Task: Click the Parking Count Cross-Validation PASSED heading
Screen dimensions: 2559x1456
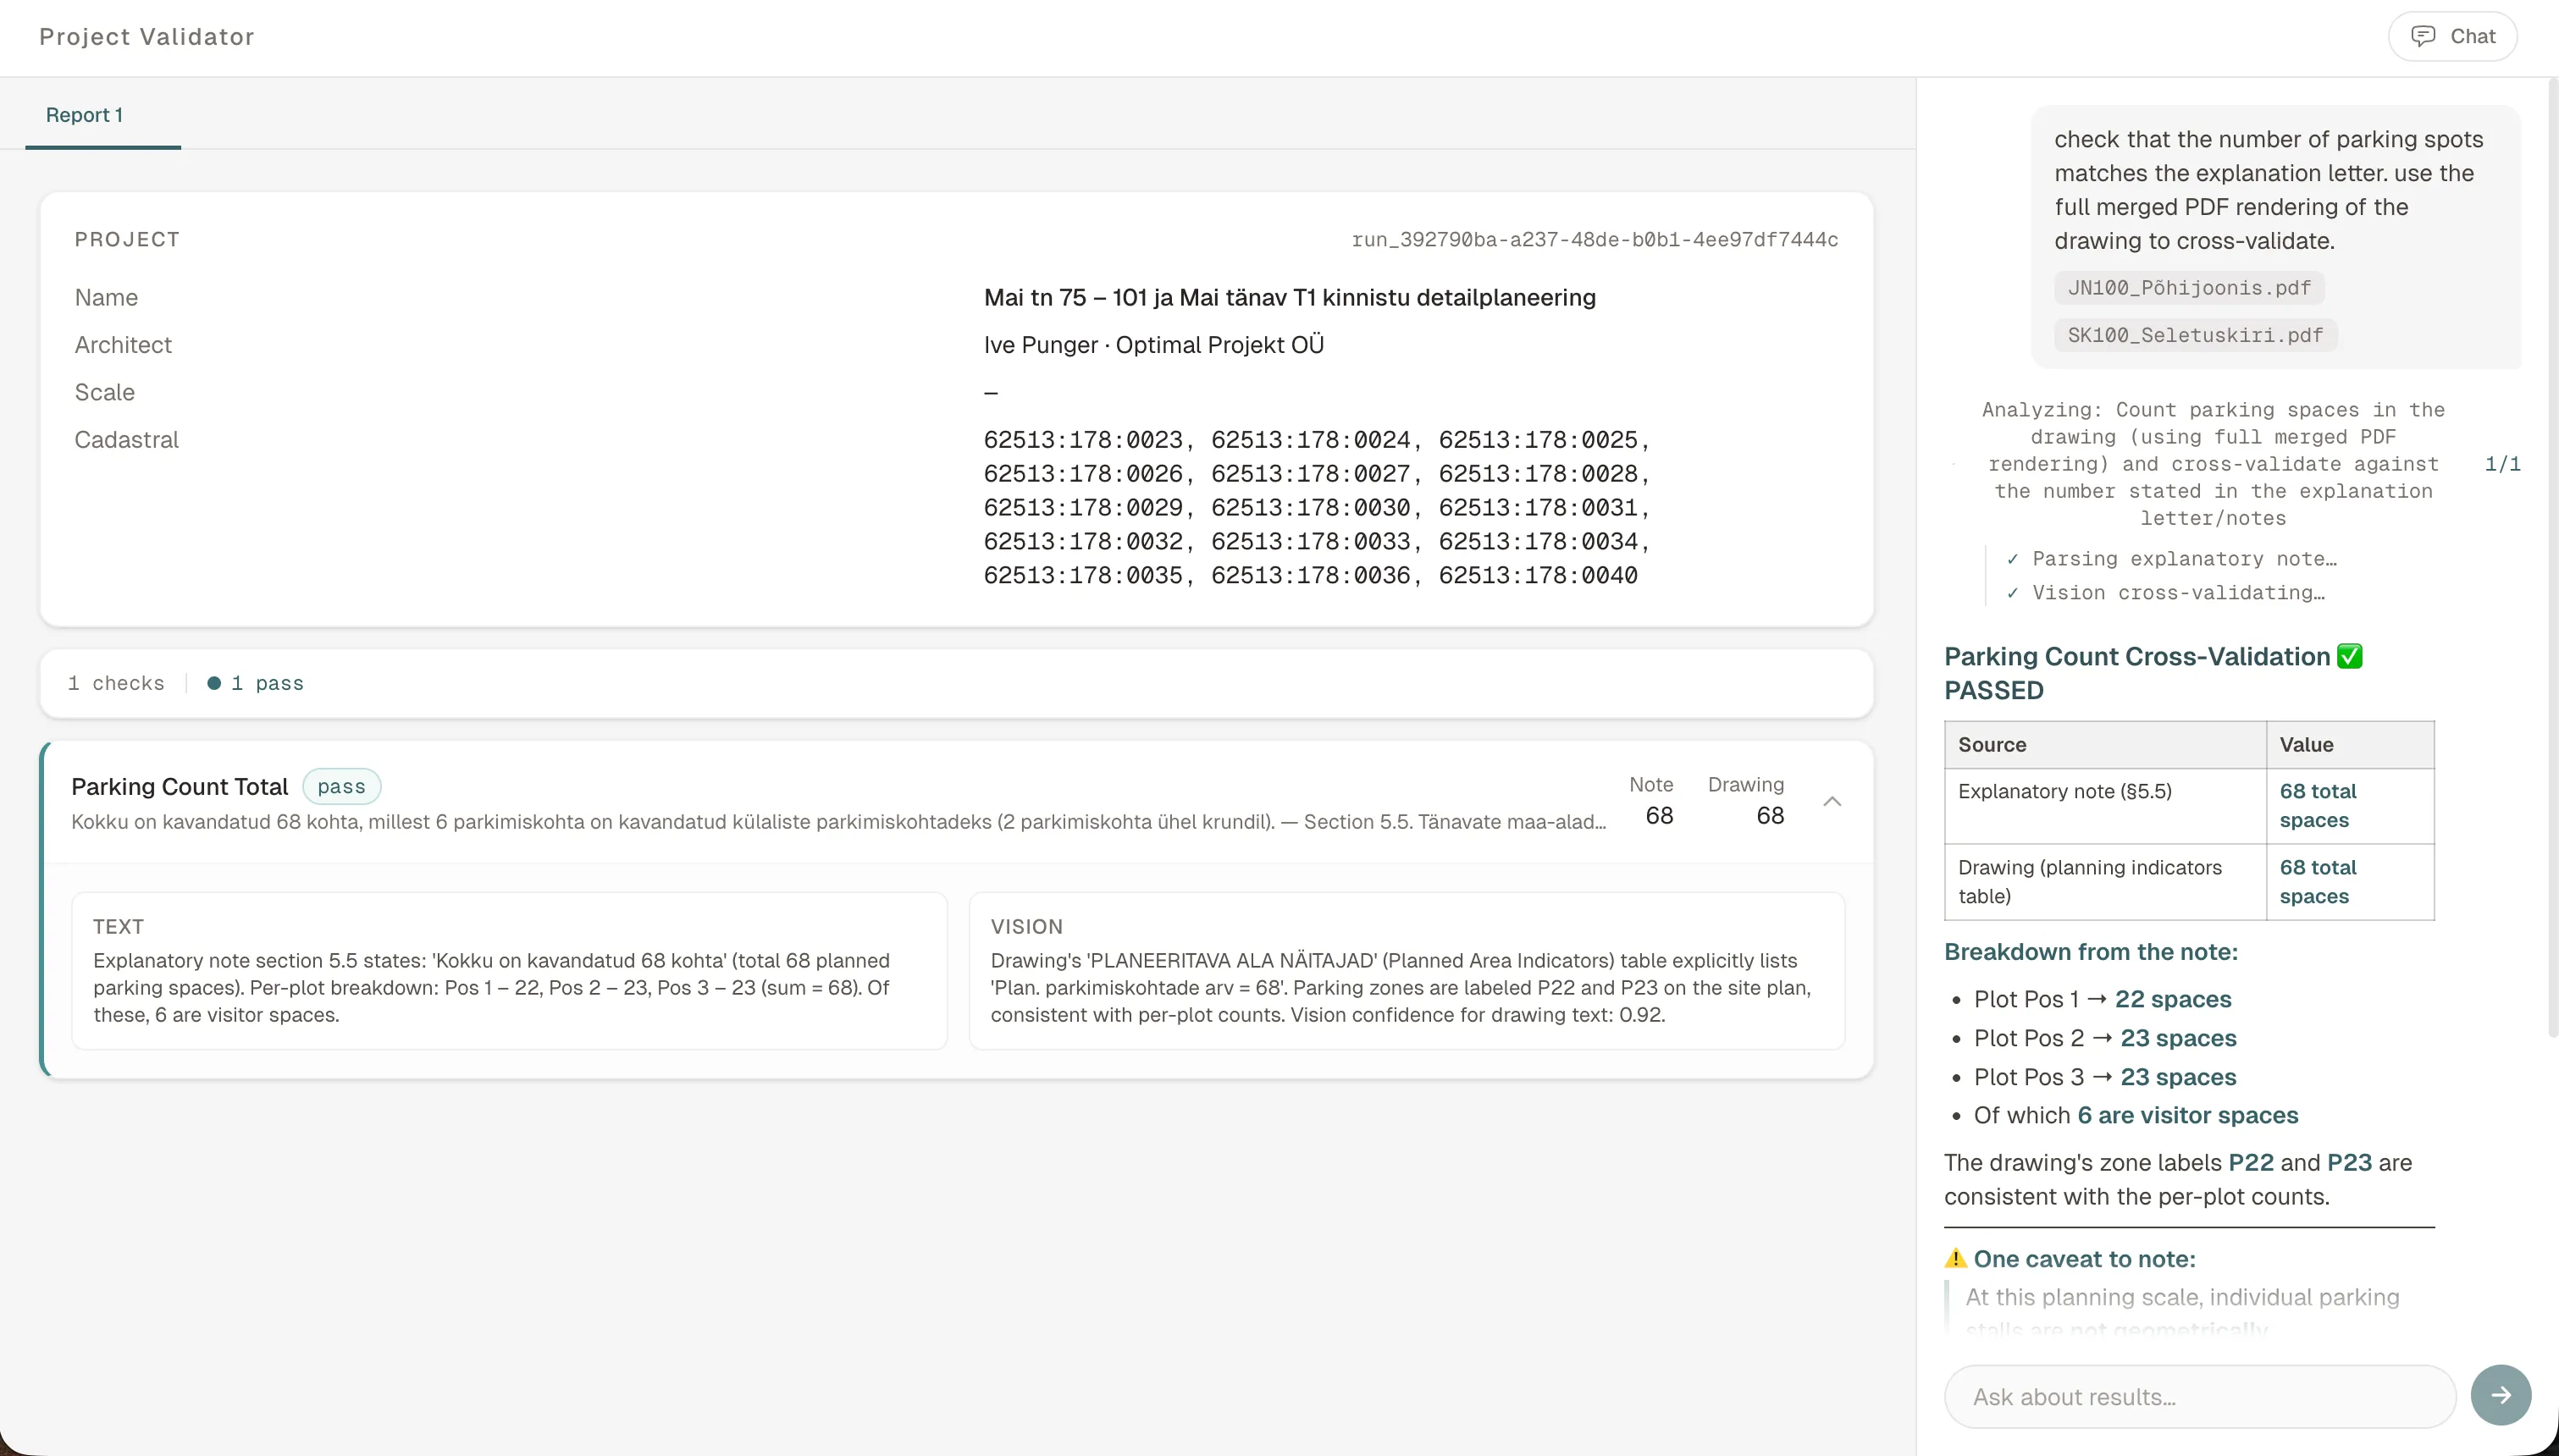Action: [x=2153, y=673]
